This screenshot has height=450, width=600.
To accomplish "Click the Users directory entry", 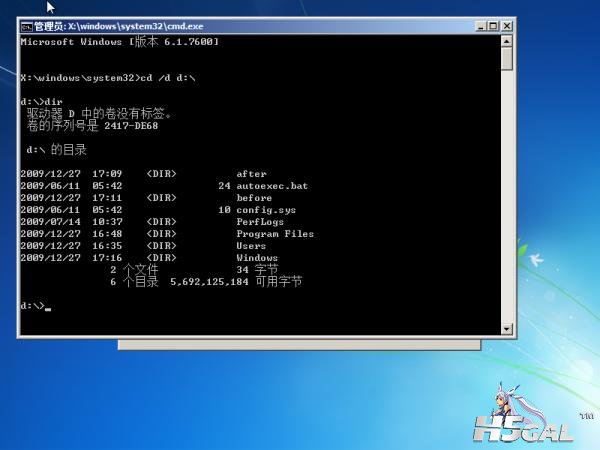I will (251, 246).
